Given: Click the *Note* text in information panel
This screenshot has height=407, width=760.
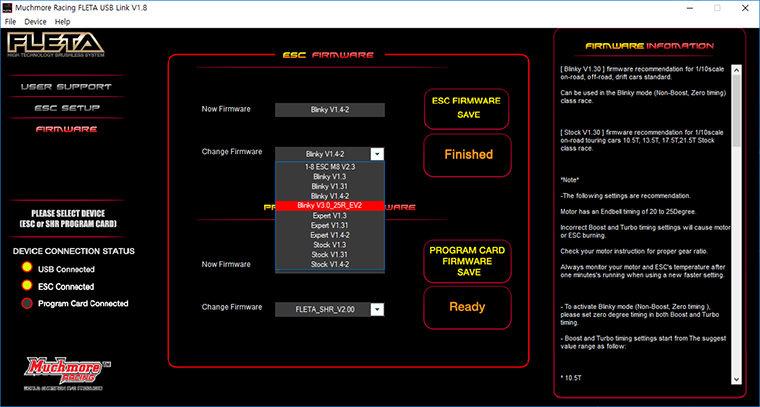Looking at the screenshot, I should coord(569,180).
